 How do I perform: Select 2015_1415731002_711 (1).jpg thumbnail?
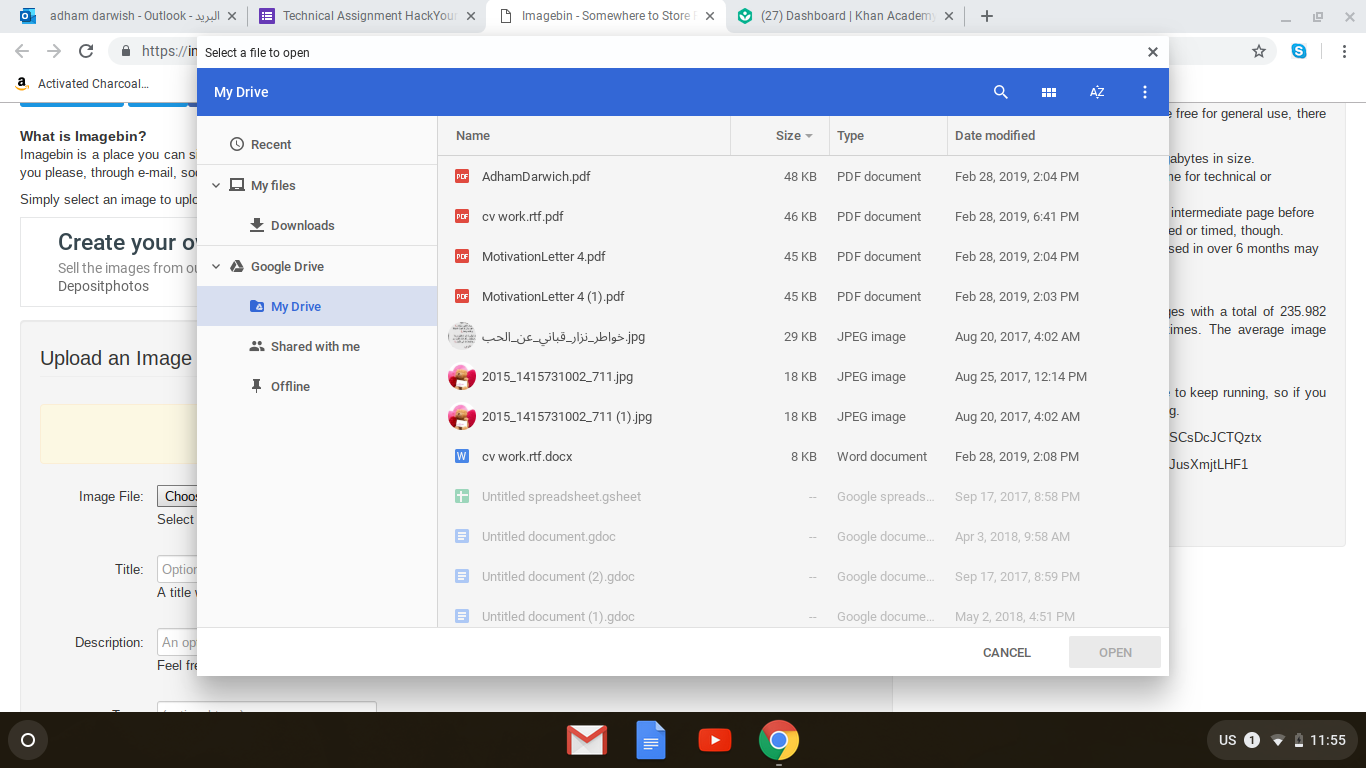(x=462, y=416)
